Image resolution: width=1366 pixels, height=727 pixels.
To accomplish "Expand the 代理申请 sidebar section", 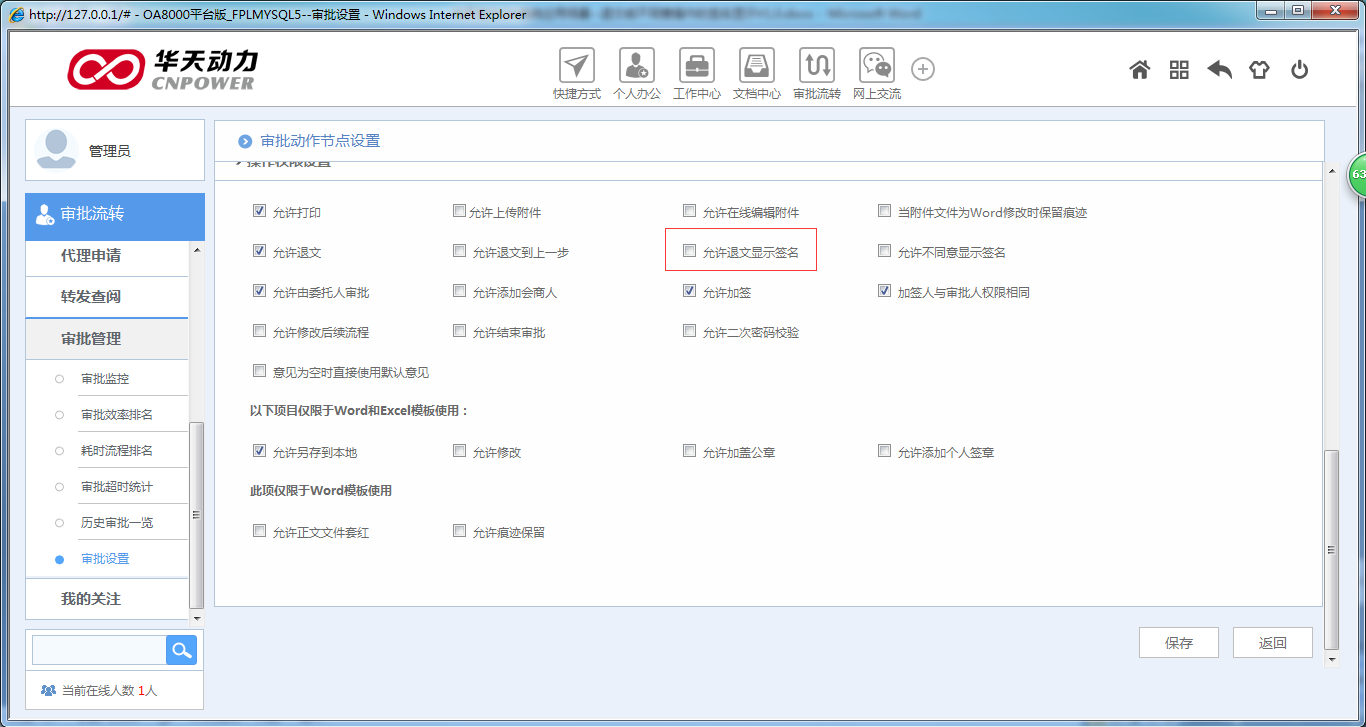I will [x=91, y=256].
